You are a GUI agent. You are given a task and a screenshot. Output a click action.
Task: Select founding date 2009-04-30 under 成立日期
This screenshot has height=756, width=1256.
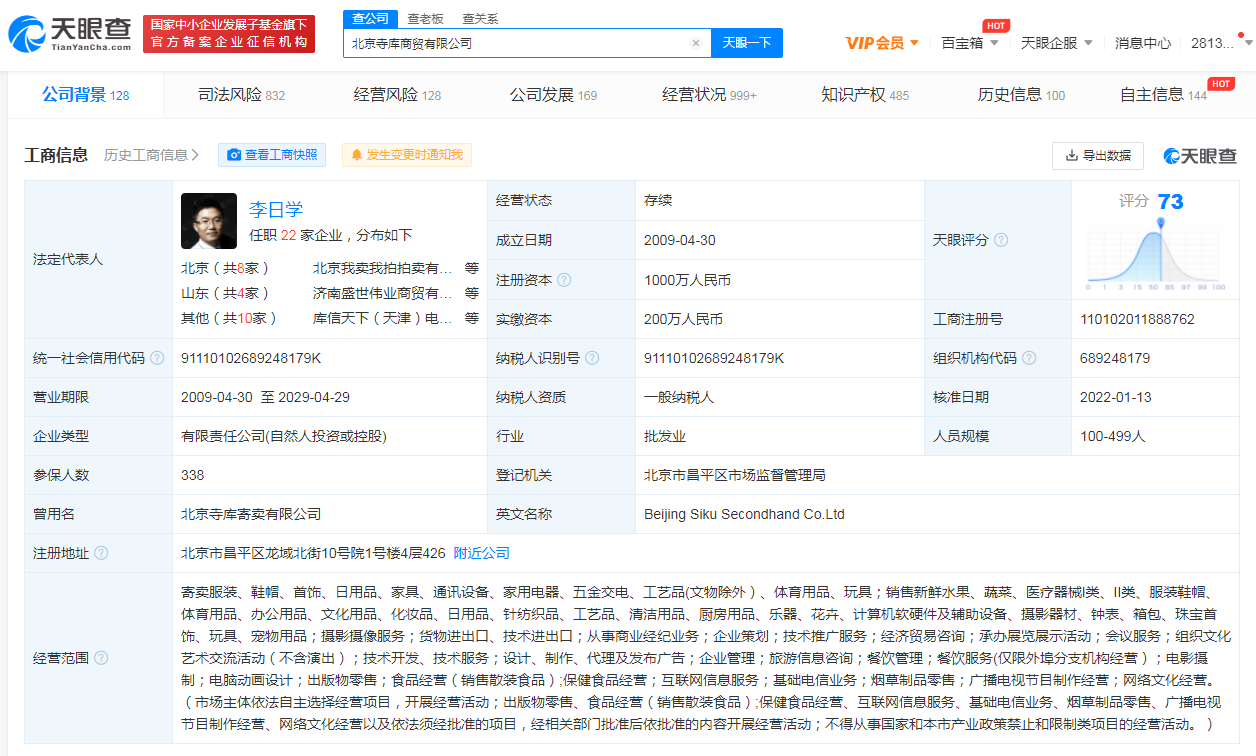click(x=680, y=240)
